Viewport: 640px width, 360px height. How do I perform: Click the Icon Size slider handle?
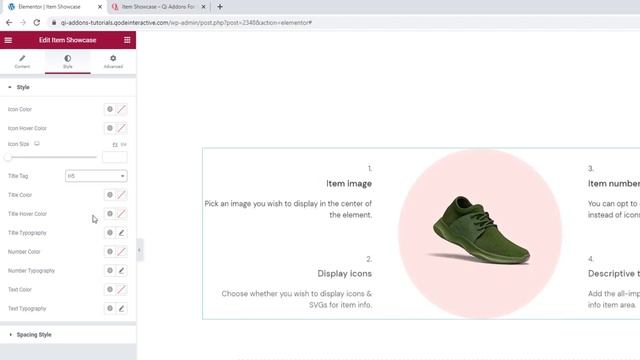tap(8, 157)
